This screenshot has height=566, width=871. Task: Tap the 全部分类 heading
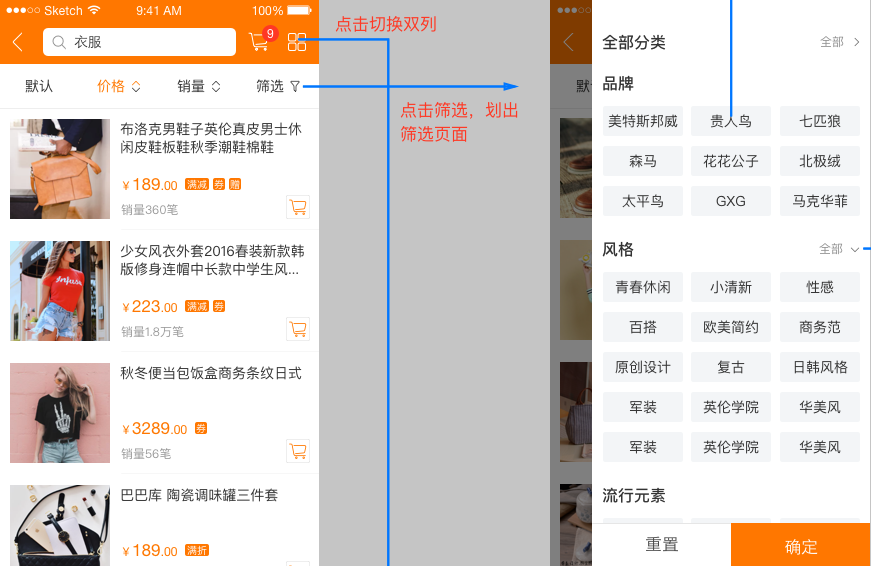click(x=634, y=42)
